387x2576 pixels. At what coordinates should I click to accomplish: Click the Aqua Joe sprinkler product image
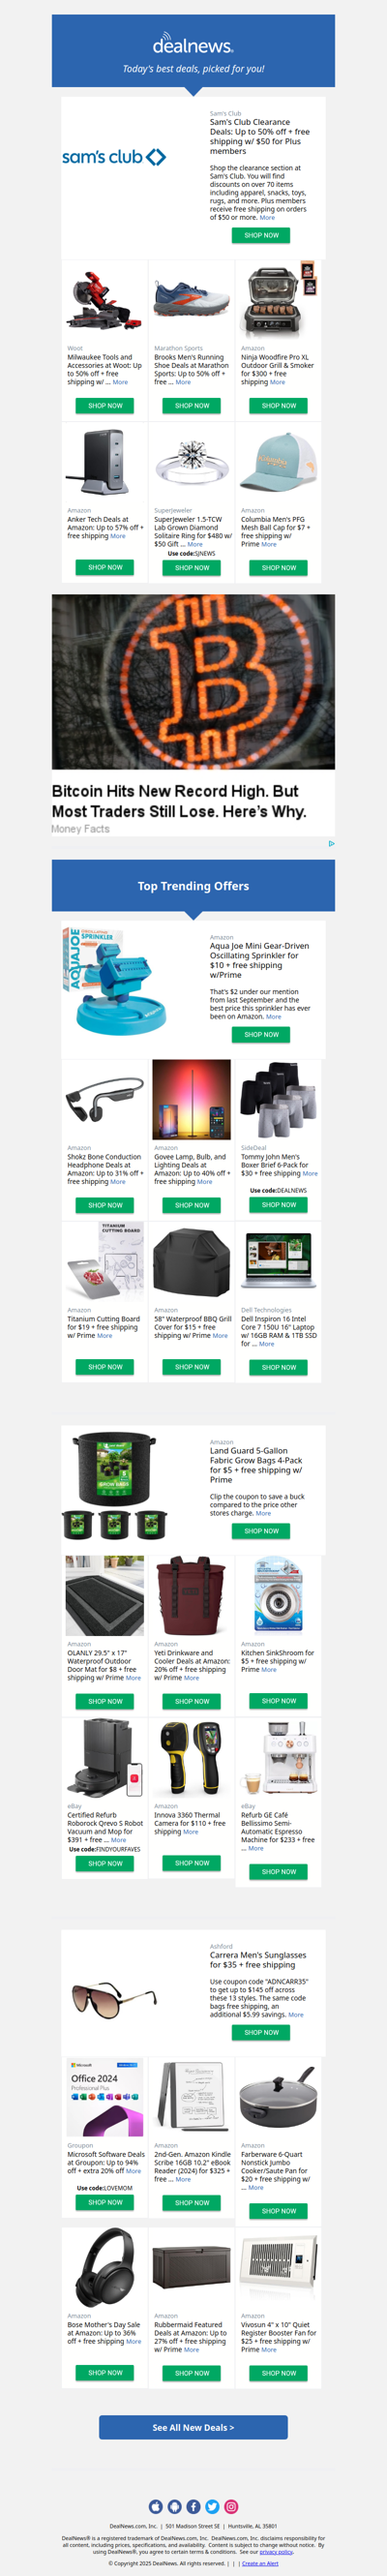click(x=116, y=981)
